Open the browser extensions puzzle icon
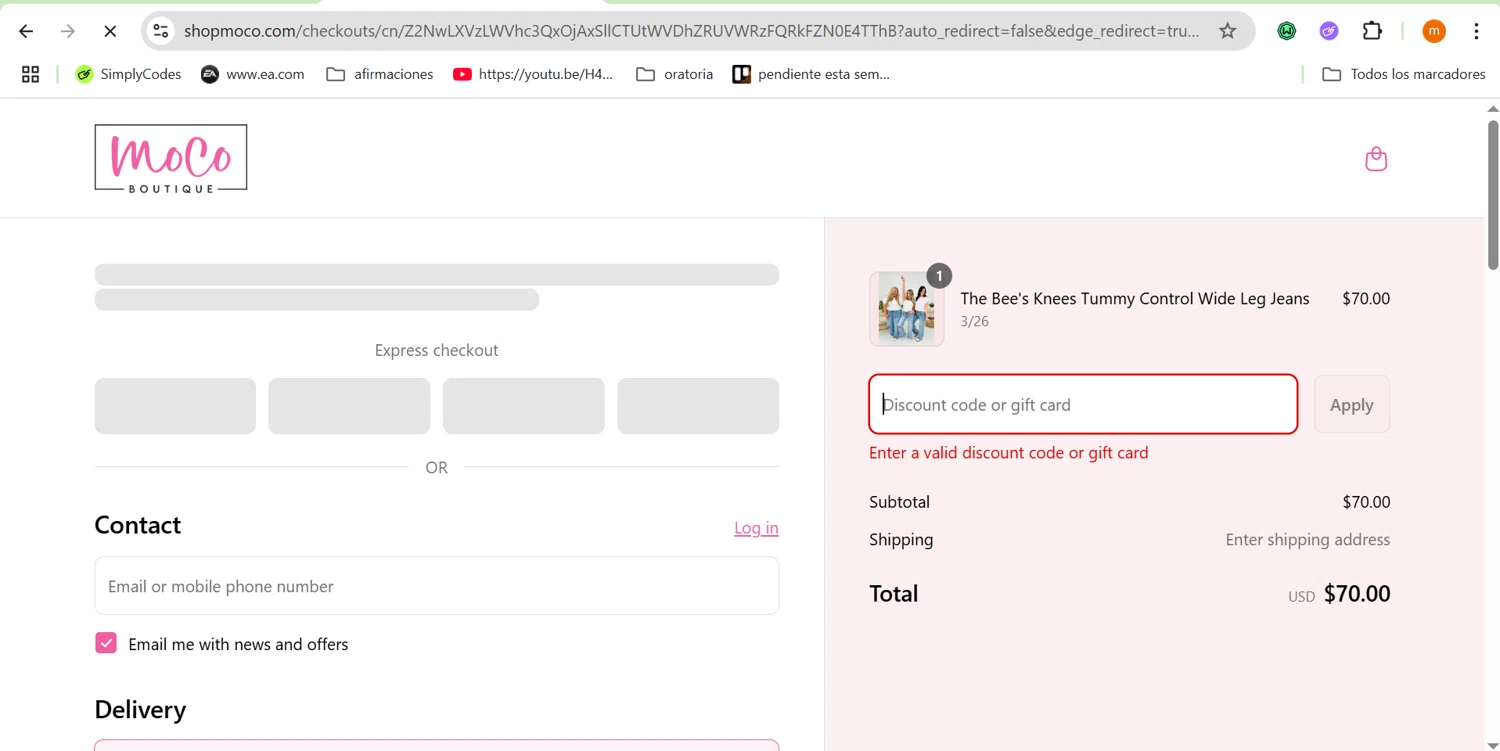This screenshot has height=751, width=1500. 1372,31
